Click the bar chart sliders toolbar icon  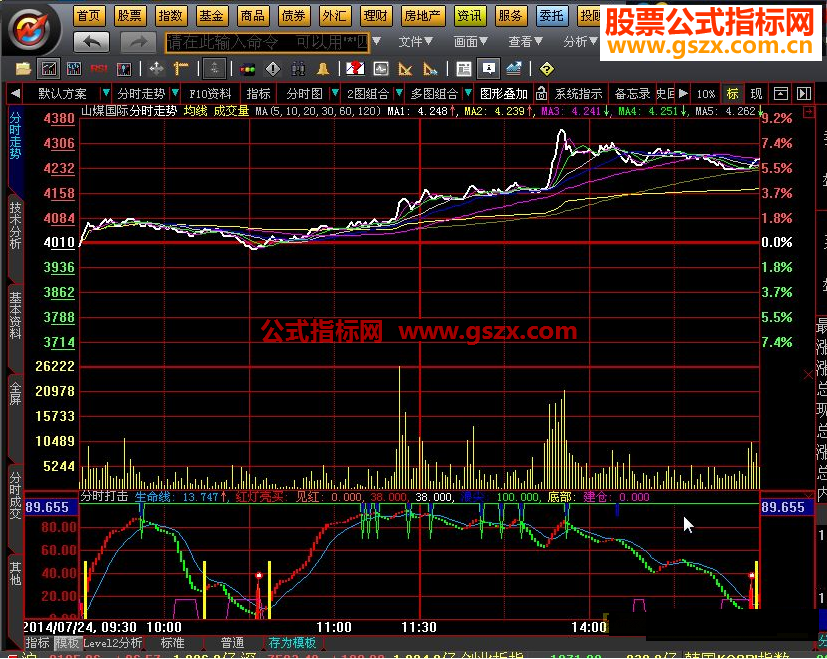[74, 69]
